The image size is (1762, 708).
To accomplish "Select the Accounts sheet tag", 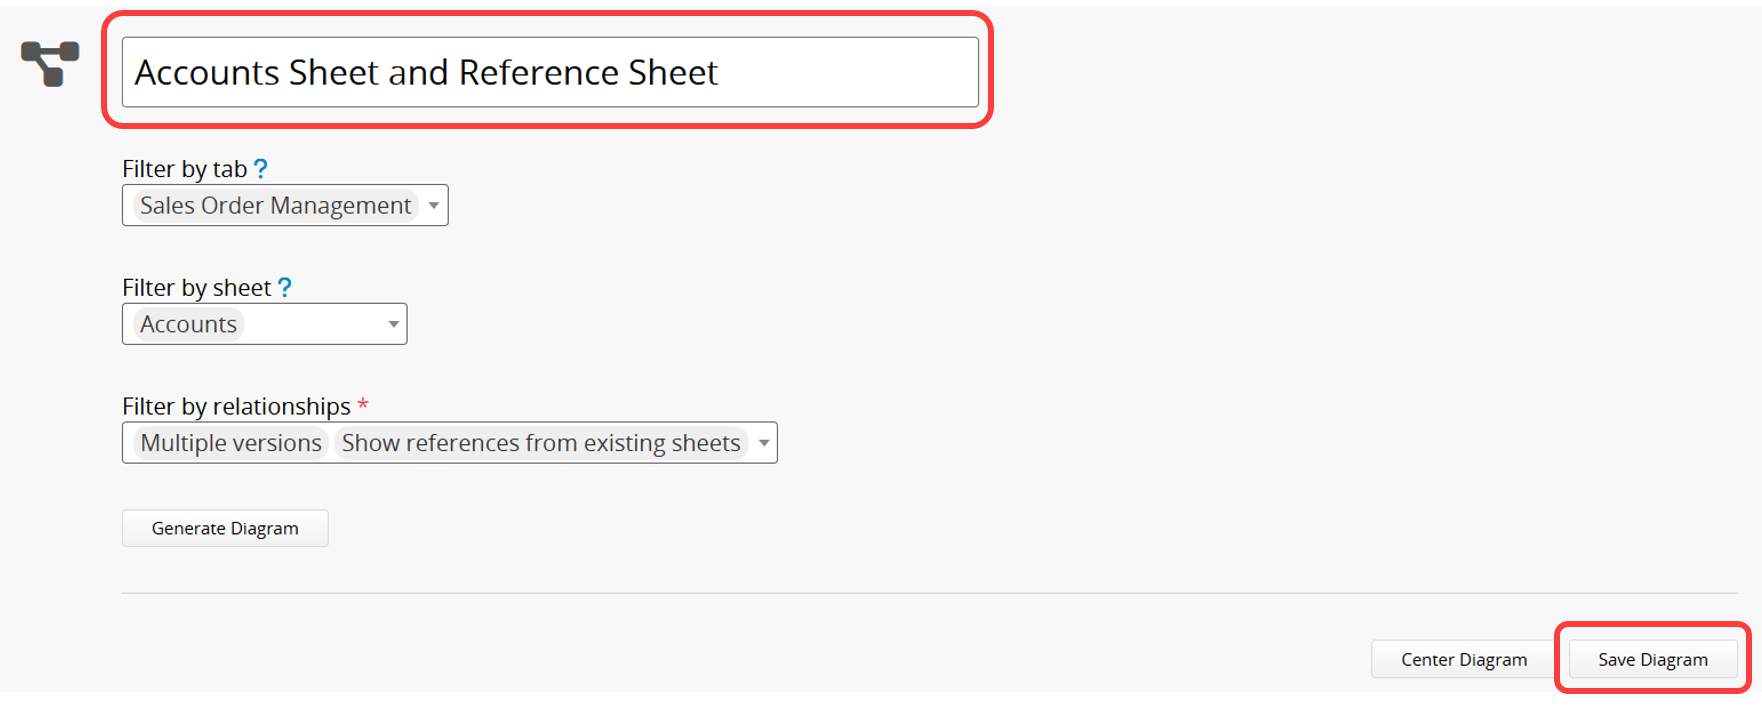I will tap(188, 324).
